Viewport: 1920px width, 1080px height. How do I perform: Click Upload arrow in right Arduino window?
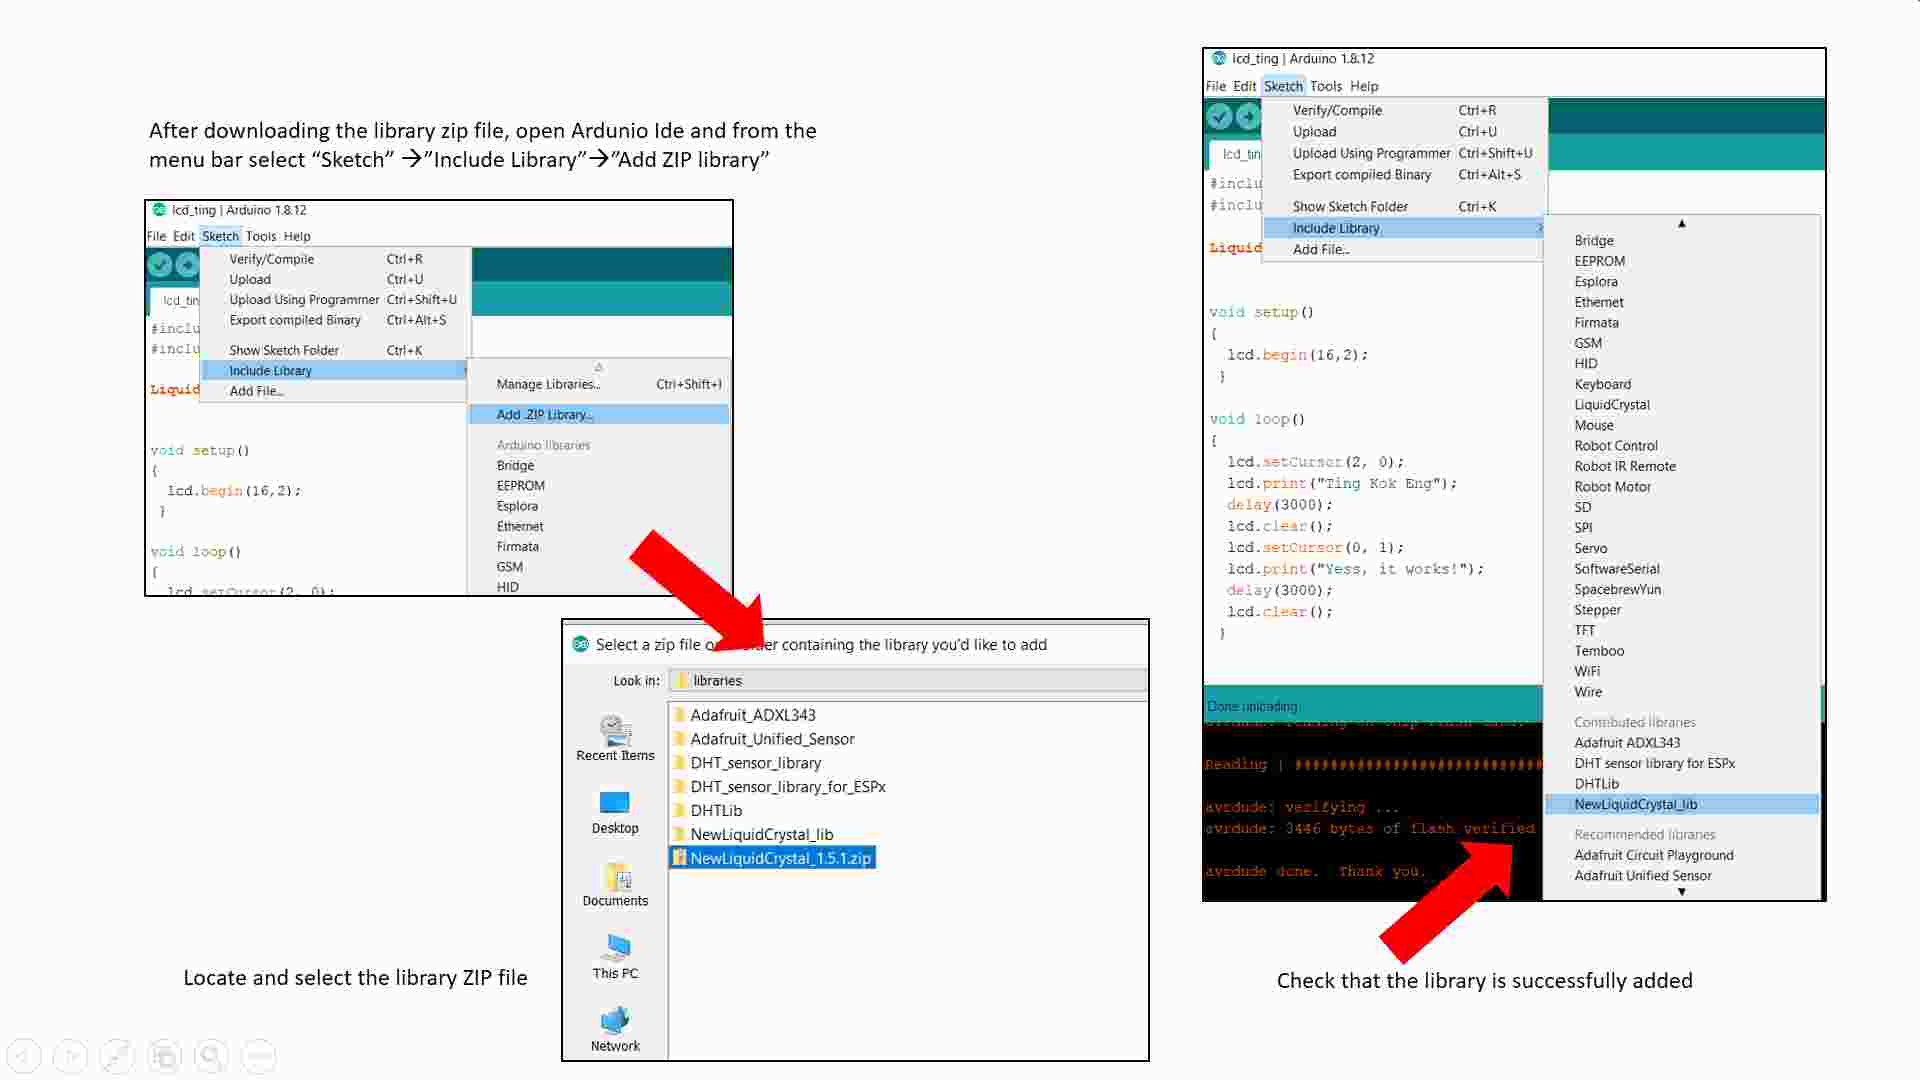pyautogui.click(x=1248, y=117)
